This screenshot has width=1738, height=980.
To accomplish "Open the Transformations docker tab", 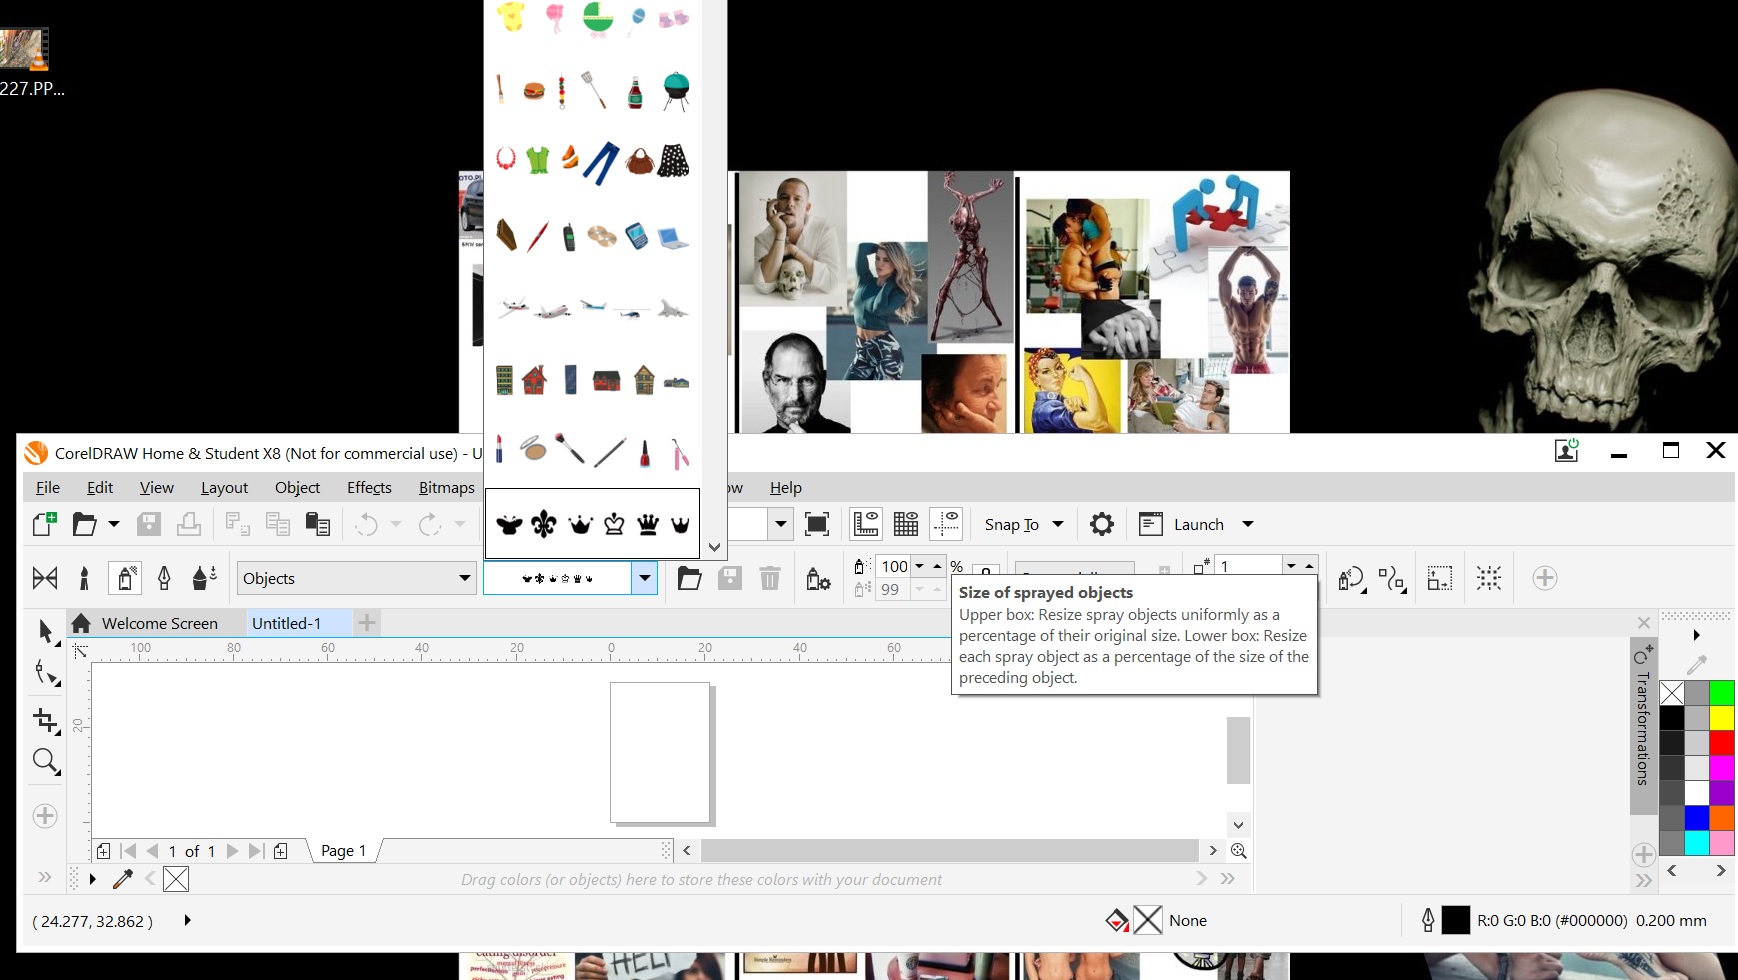I will [1642, 726].
